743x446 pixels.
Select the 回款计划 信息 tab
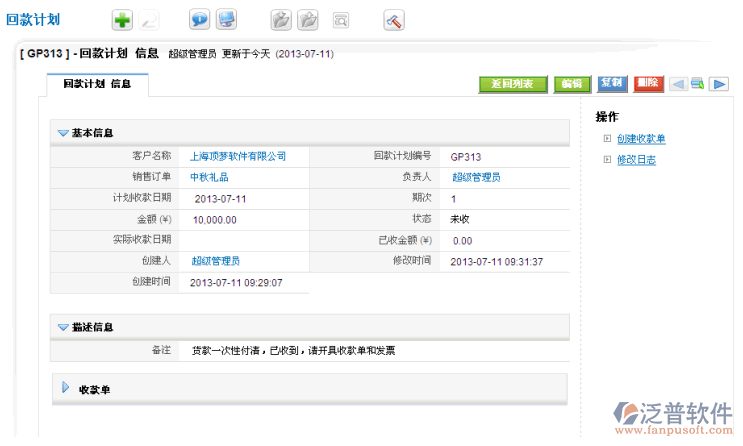[97, 85]
